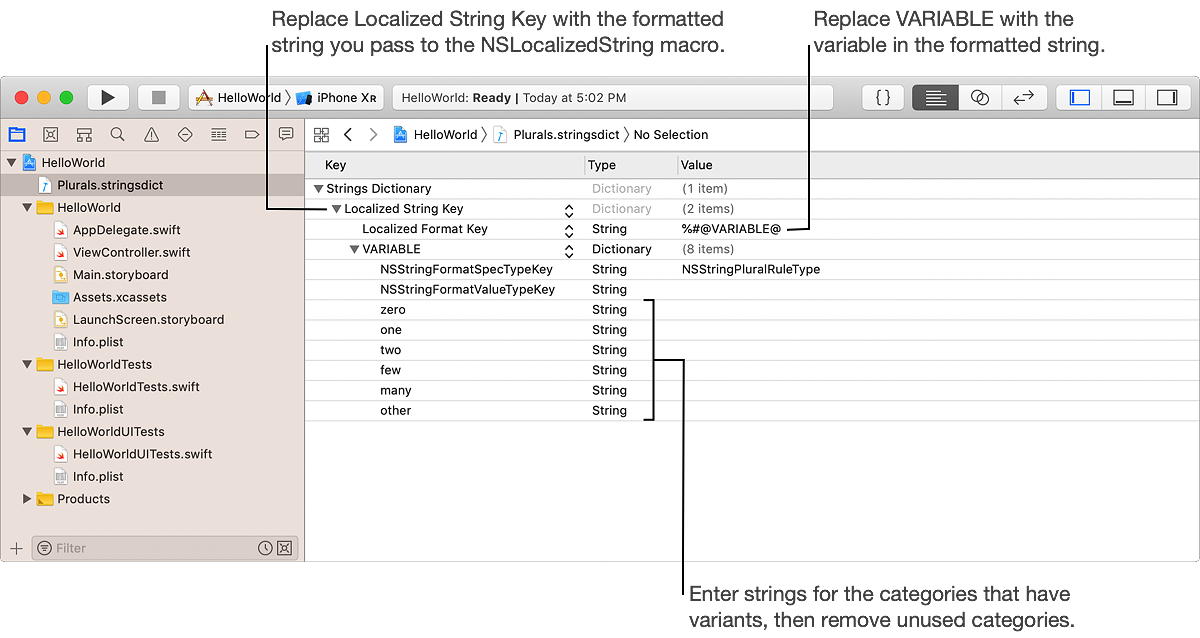
Task: Choose the iPhone XR run destination
Action: pos(337,97)
